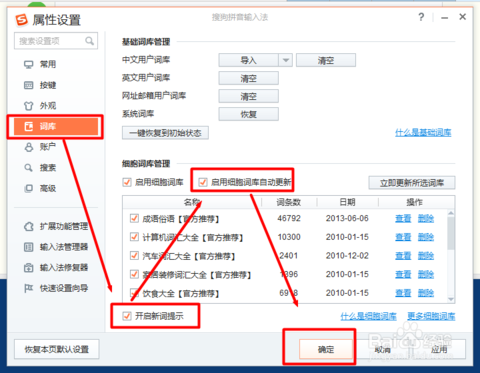Image resolution: width=480 pixels, height=373 pixels.
Task: Open 什么是基础词库 link
Action: pos(423,133)
